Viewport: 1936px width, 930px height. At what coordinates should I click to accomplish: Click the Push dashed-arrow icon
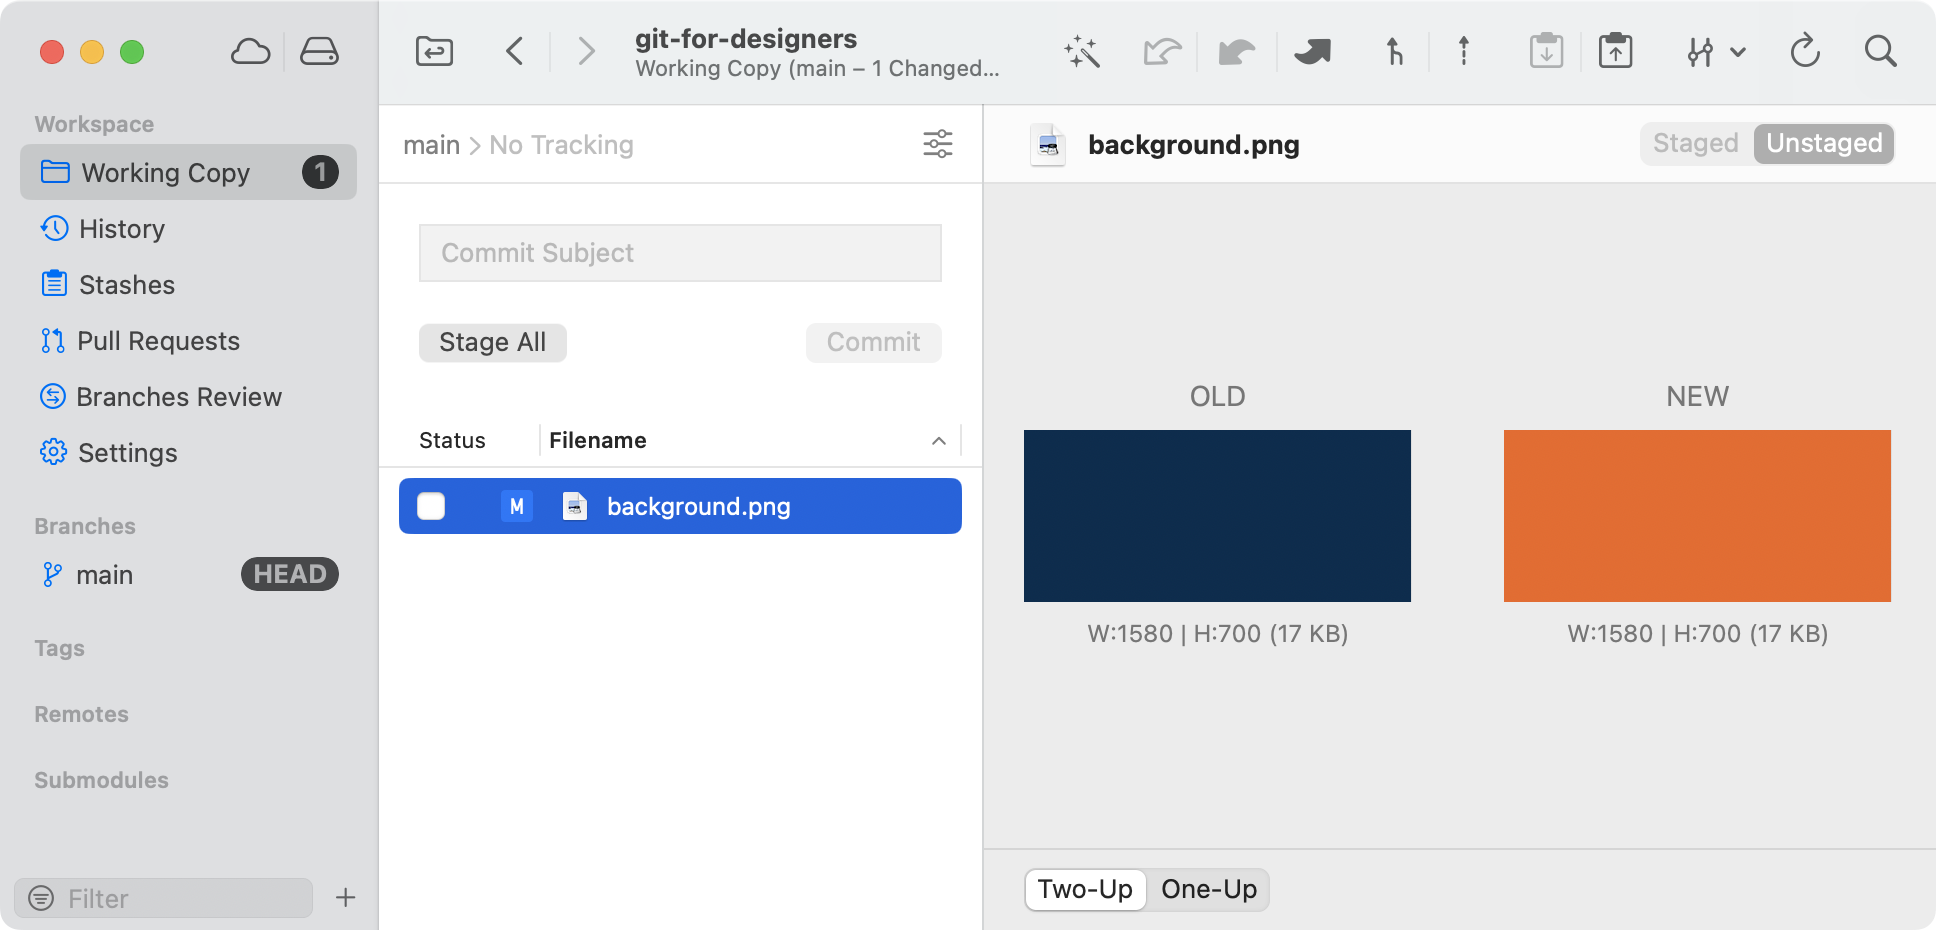click(x=1462, y=51)
